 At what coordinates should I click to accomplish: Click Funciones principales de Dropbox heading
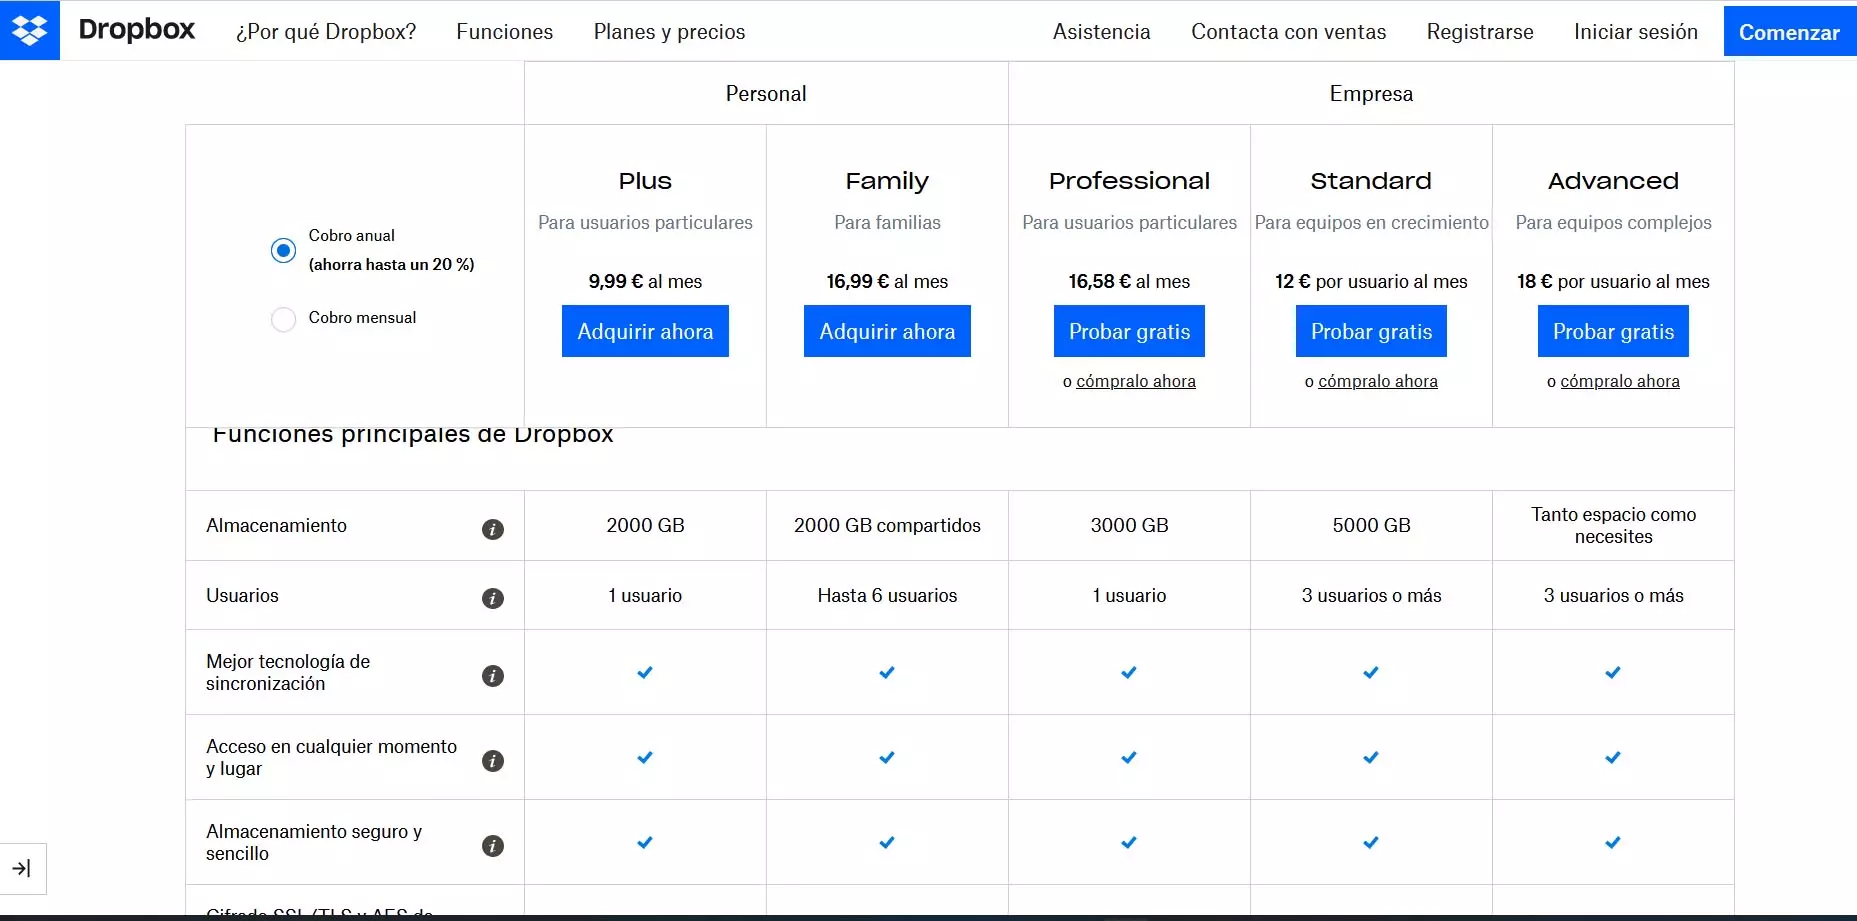point(412,435)
